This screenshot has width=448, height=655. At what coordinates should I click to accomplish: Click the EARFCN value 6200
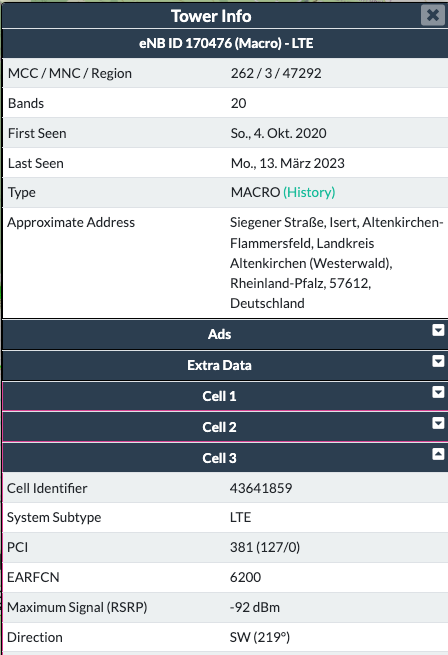coord(246,577)
